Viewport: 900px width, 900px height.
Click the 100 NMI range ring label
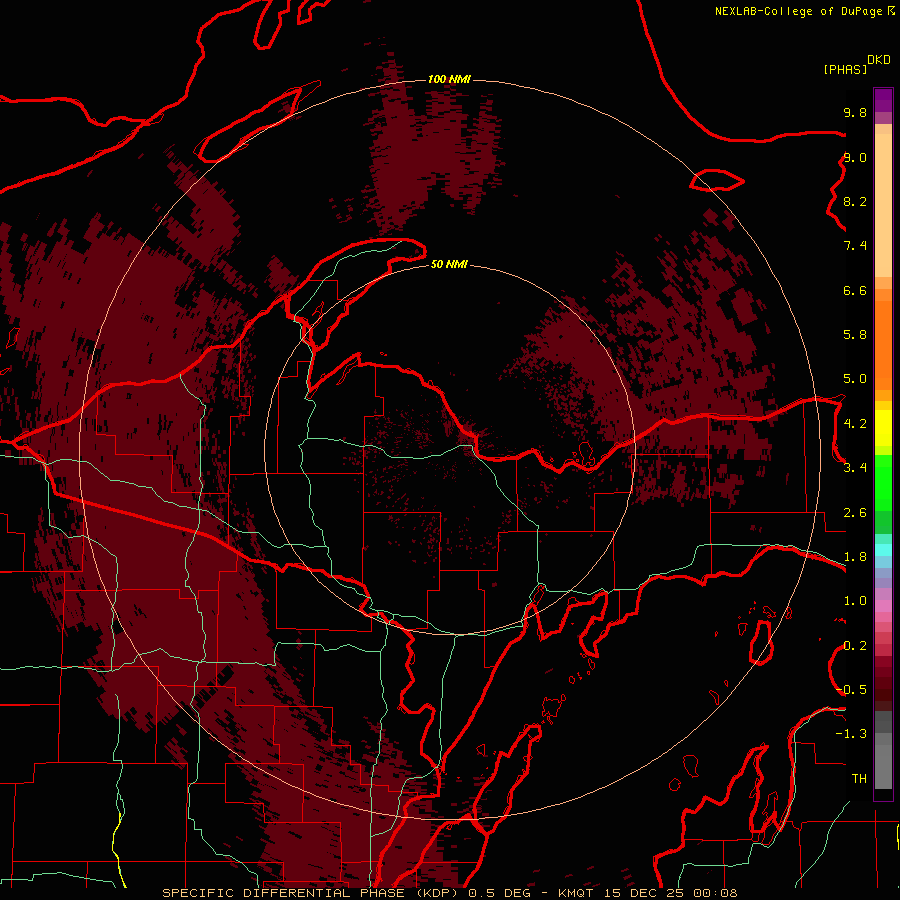(449, 79)
